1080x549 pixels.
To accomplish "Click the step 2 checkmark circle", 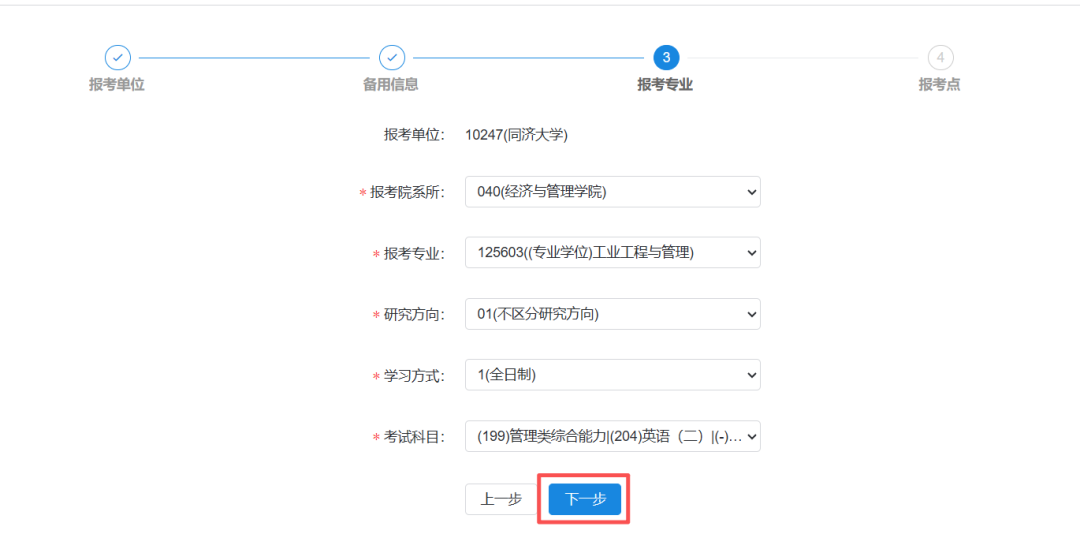I will tap(392, 58).
